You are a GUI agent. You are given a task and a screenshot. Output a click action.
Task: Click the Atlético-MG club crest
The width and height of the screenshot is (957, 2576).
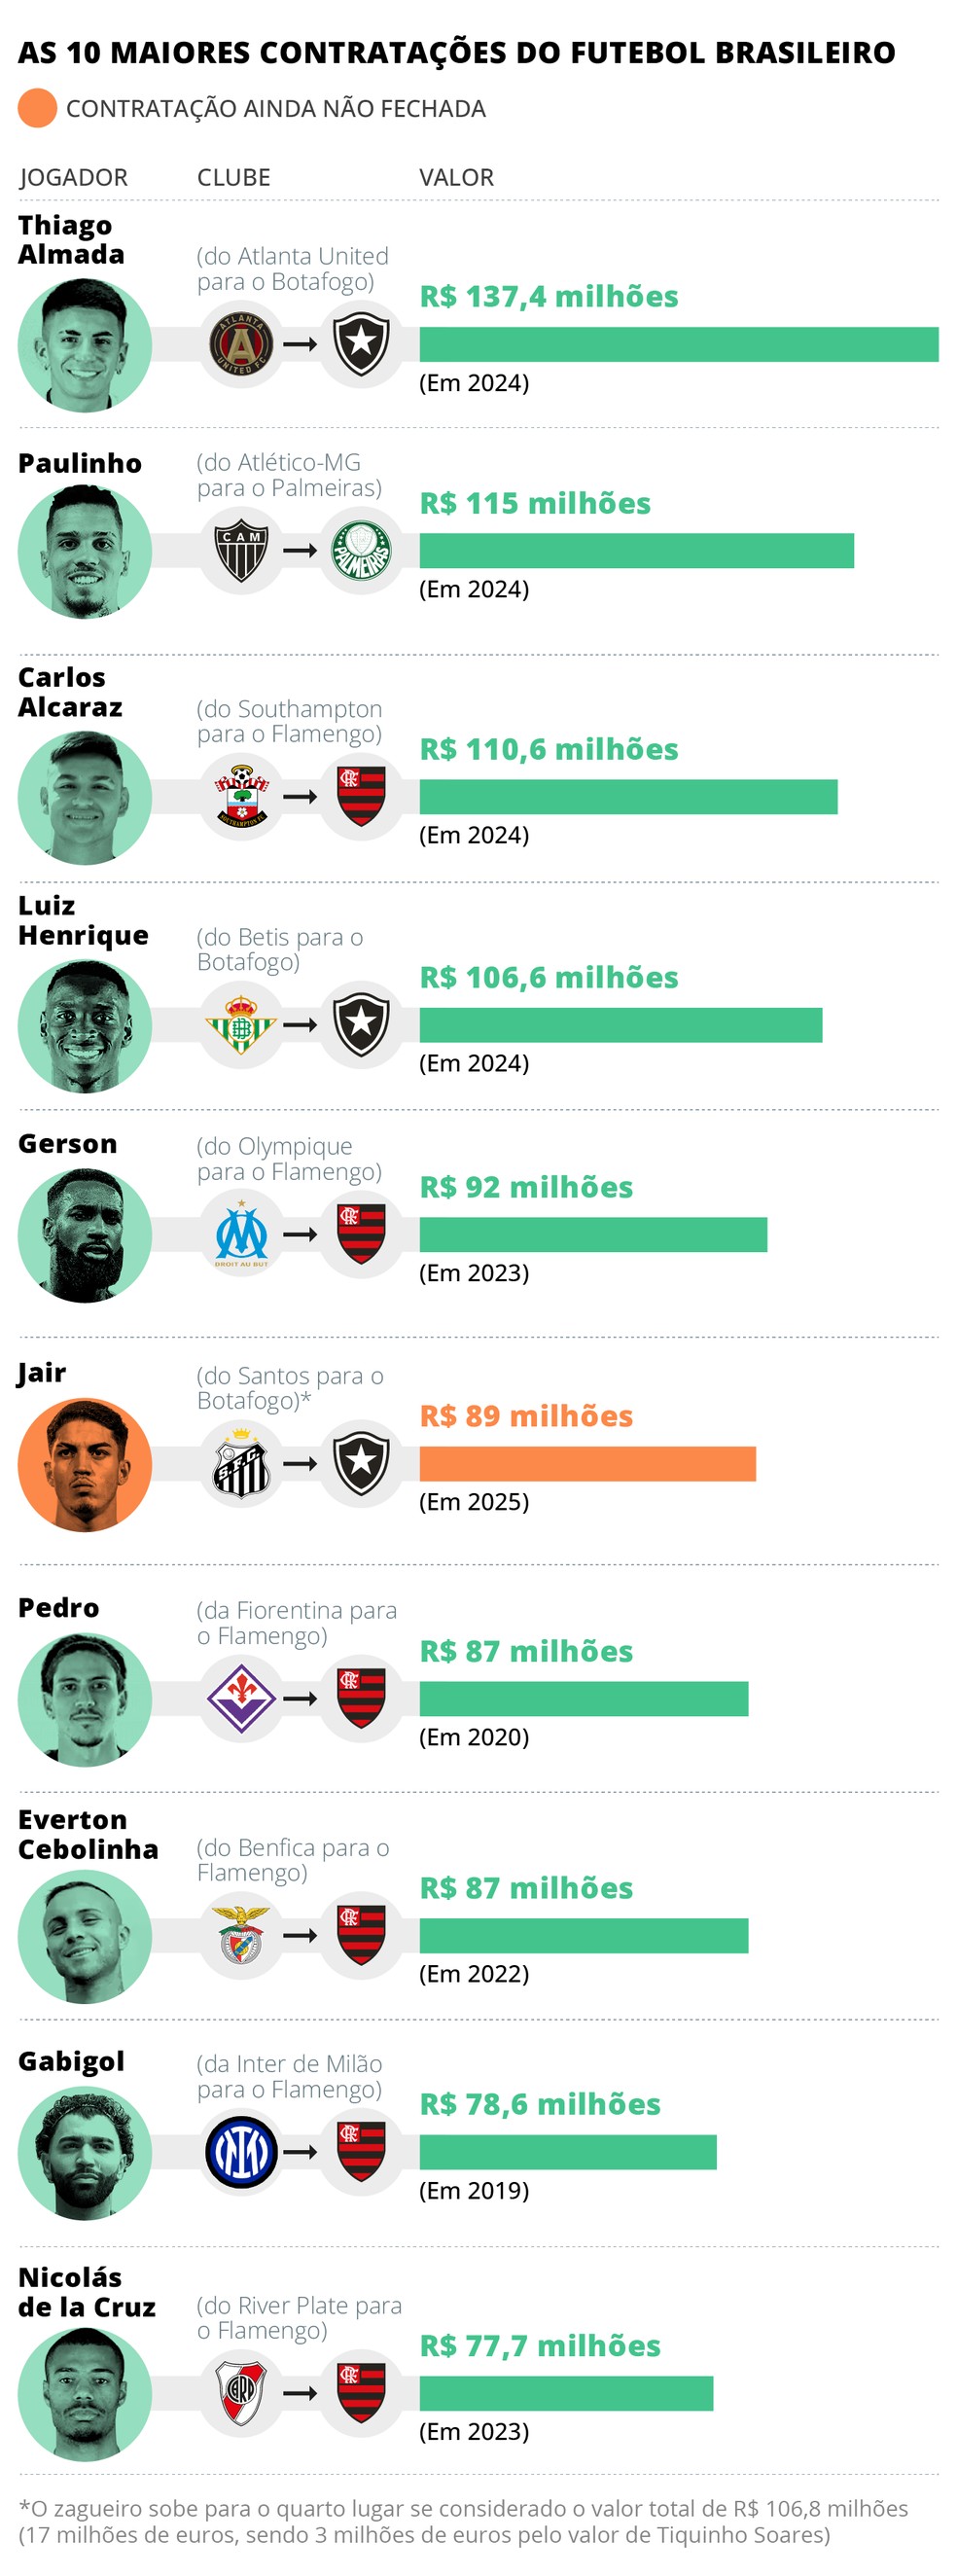[x=241, y=550]
